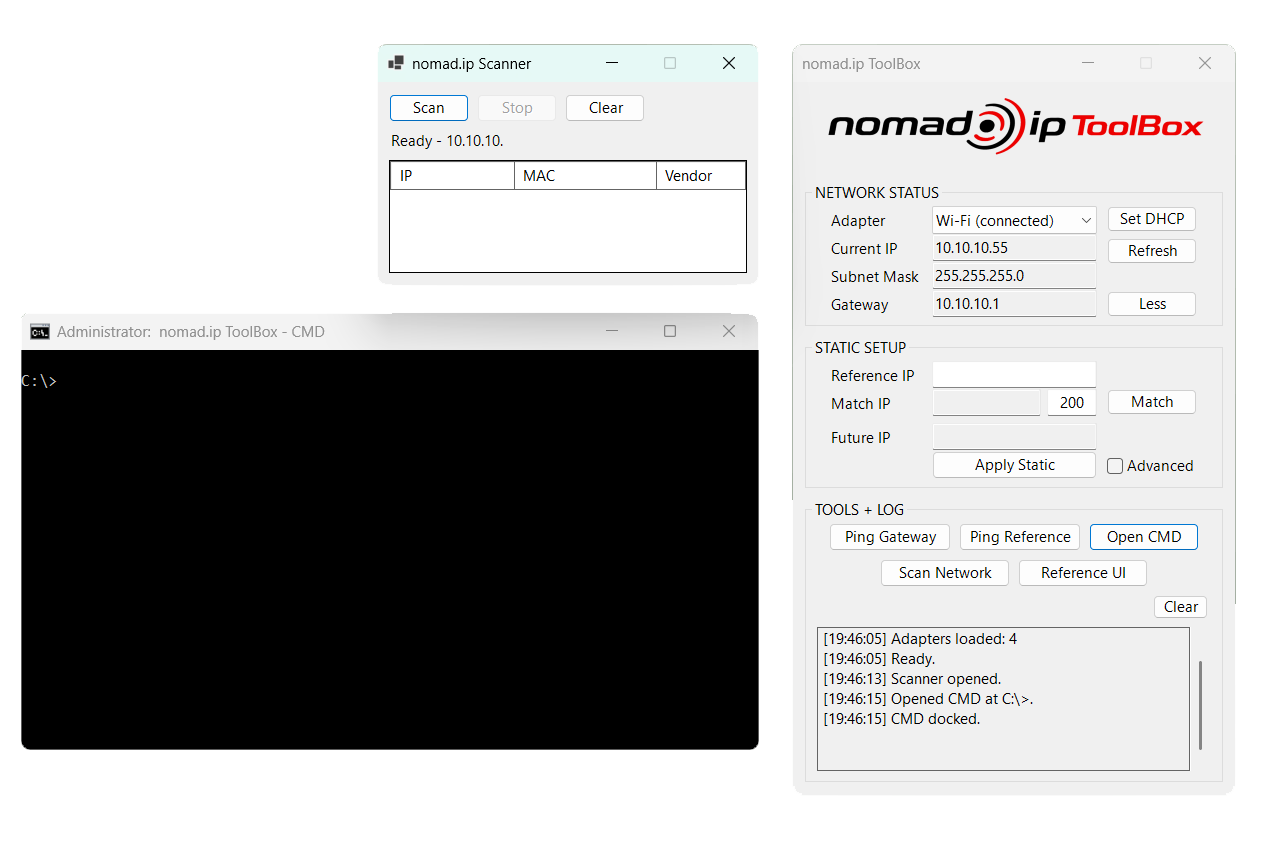Click the nomad.ip Scanner window icon

396,63
